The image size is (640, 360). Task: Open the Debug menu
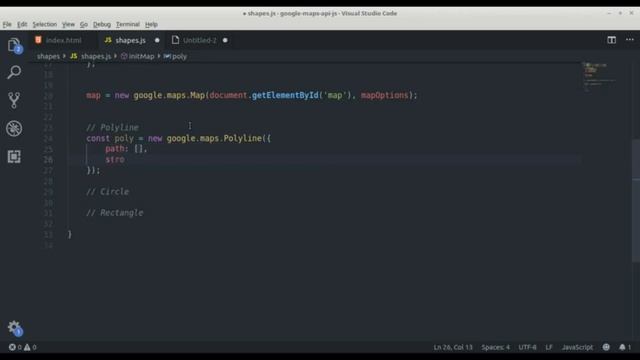[102, 24]
